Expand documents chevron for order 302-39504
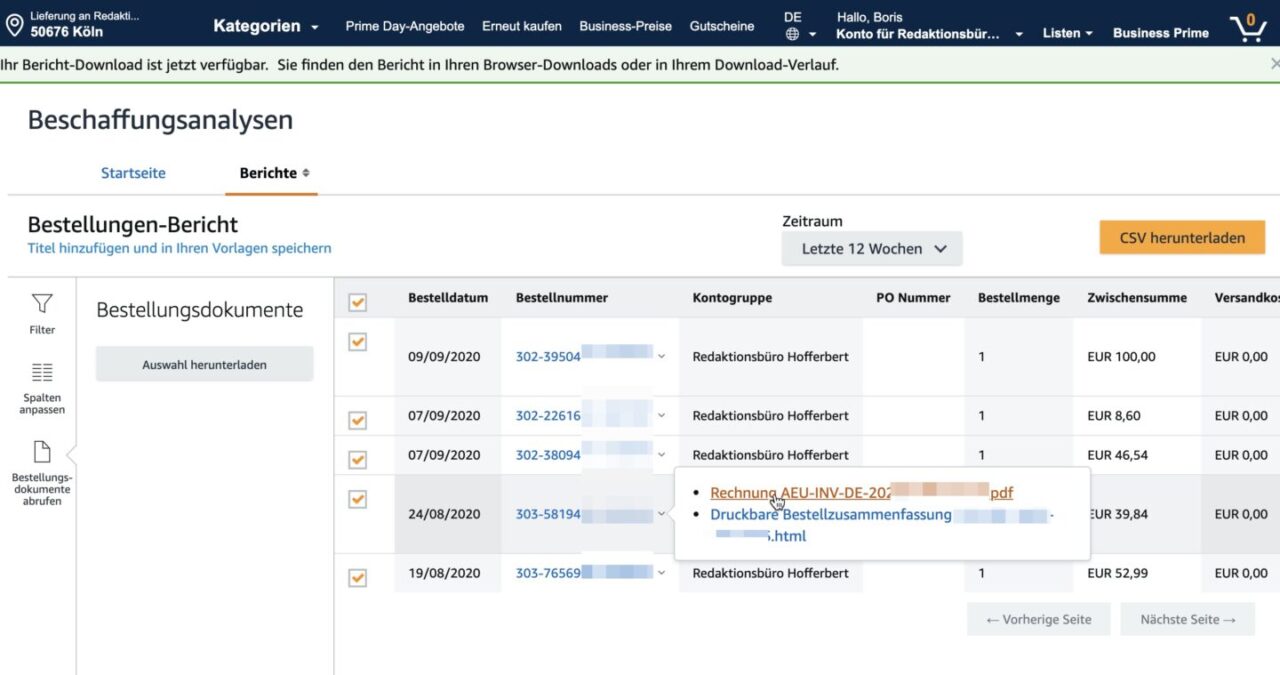Image resolution: width=1280 pixels, height=675 pixels. pyautogui.click(x=661, y=357)
